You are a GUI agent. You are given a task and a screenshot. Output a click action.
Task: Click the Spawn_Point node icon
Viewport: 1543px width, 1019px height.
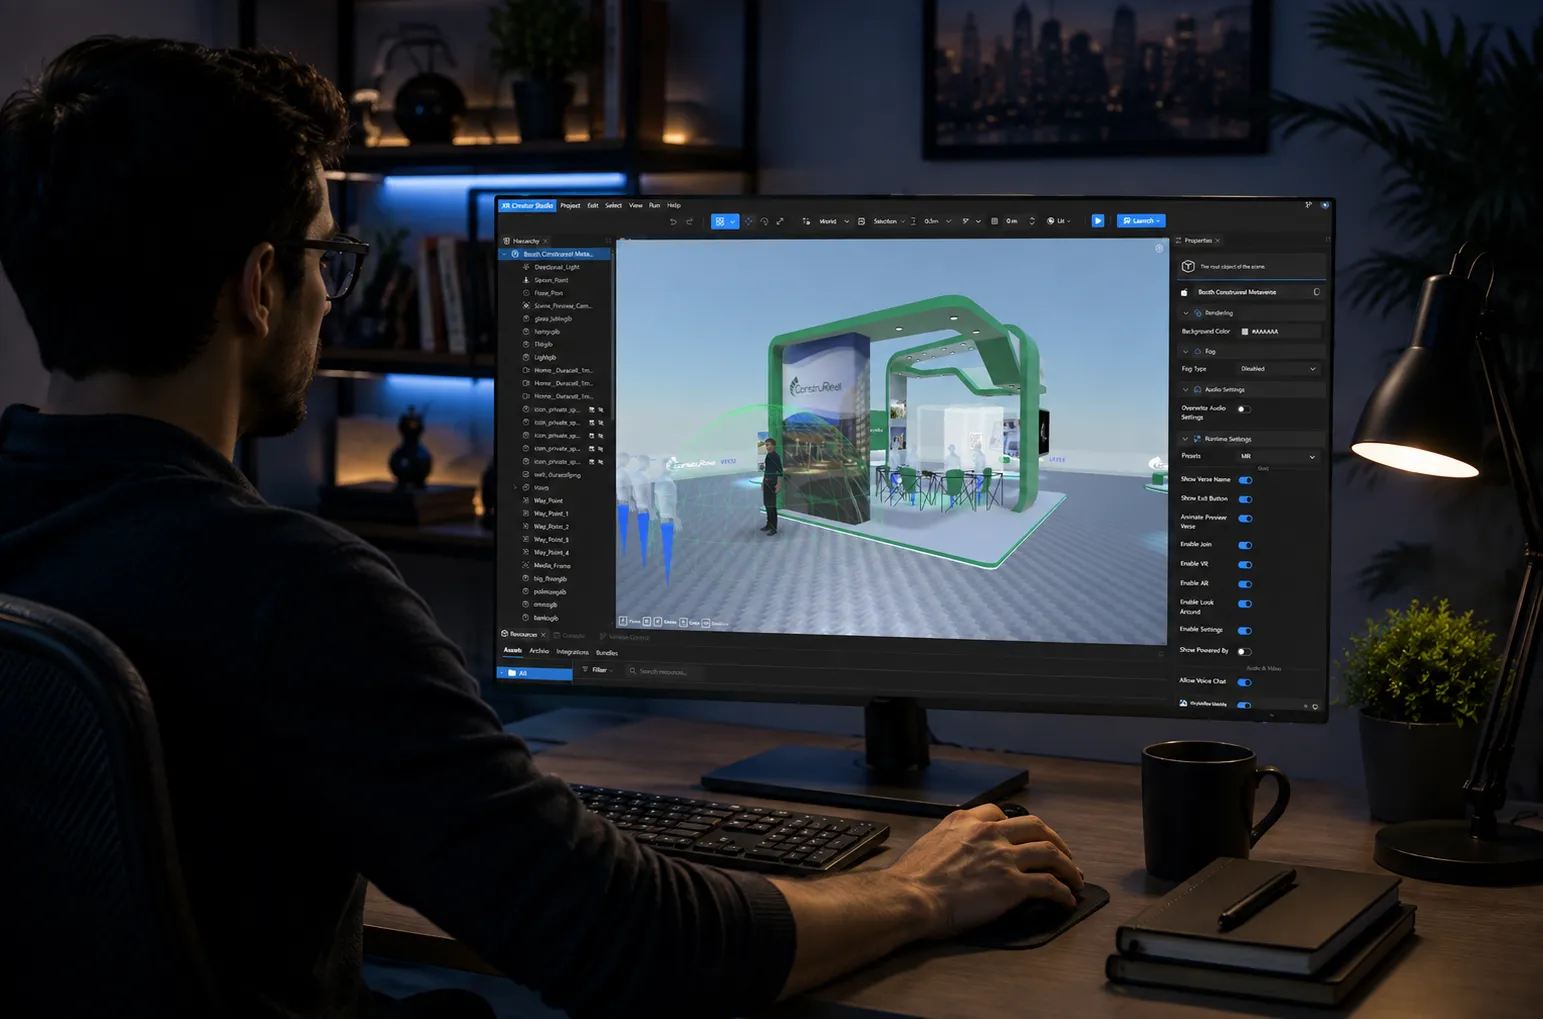click(x=526, y=280)
